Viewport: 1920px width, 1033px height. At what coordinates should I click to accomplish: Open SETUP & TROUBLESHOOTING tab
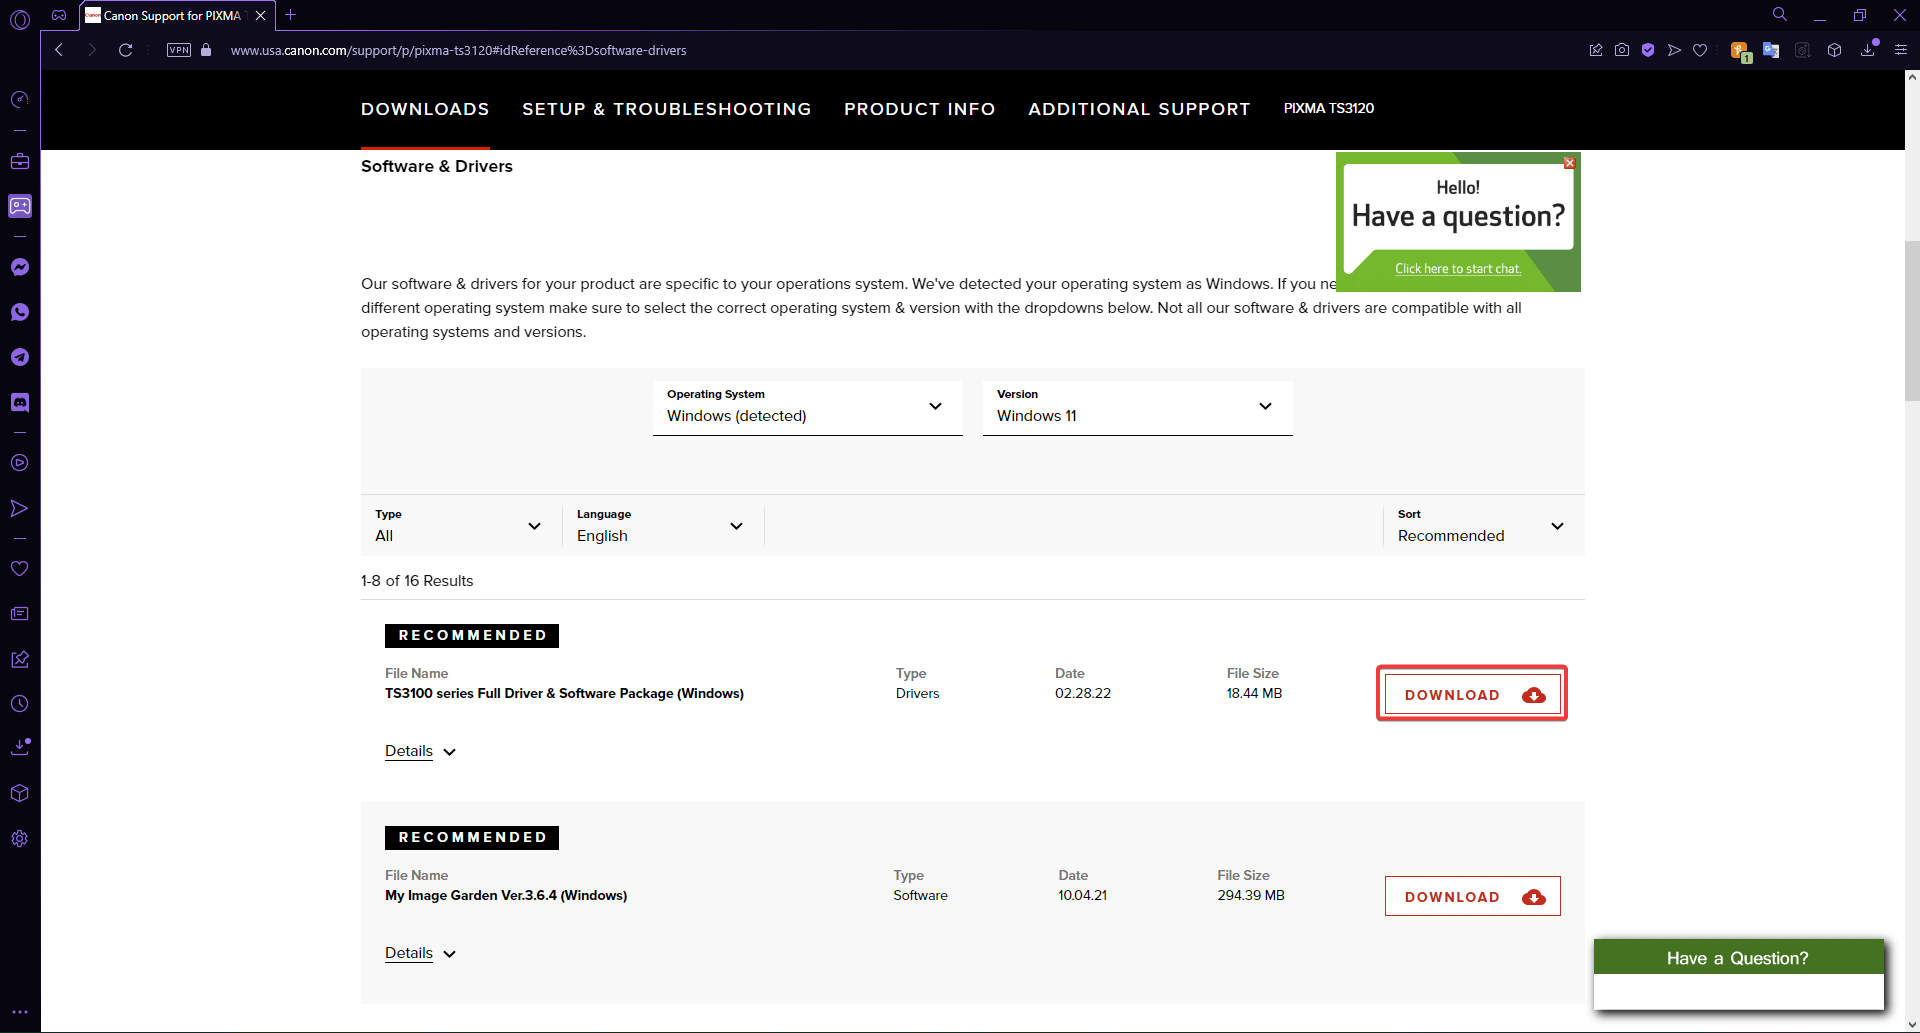click(667, 109)
